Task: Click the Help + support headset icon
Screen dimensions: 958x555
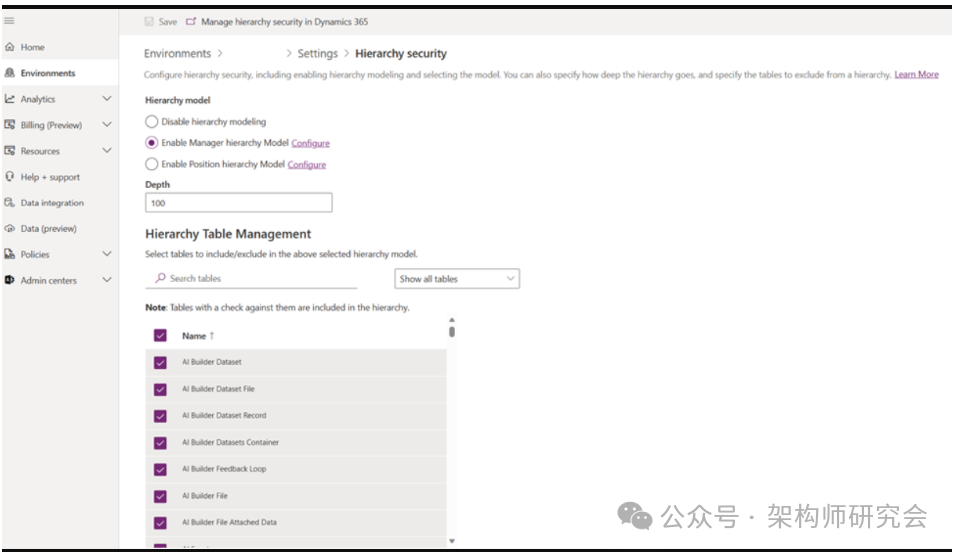Action: coord(9,177)
